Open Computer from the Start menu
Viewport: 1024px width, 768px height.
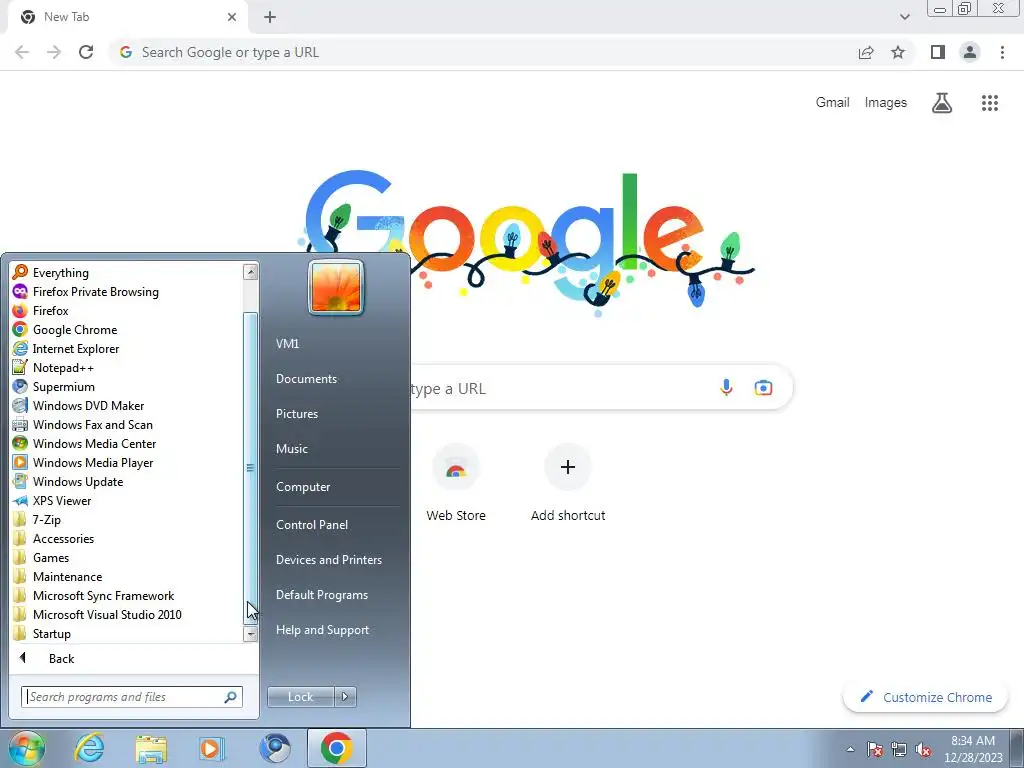(303, 487)
